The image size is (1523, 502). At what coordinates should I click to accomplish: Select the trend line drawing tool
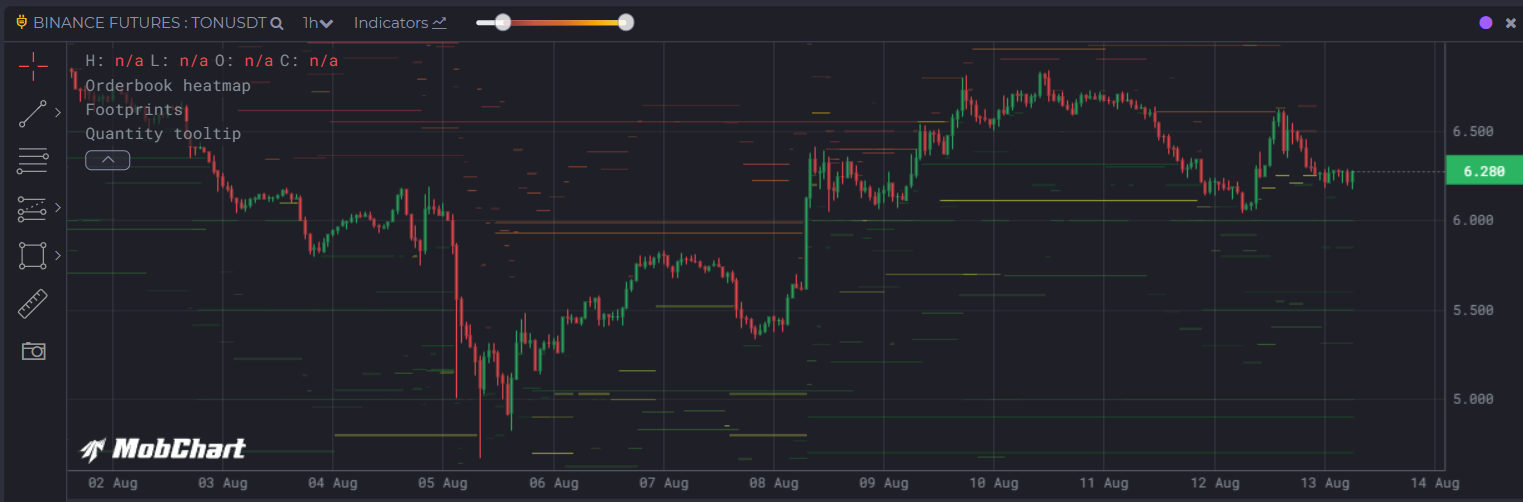pyautogui.click(x=33, y=114)
